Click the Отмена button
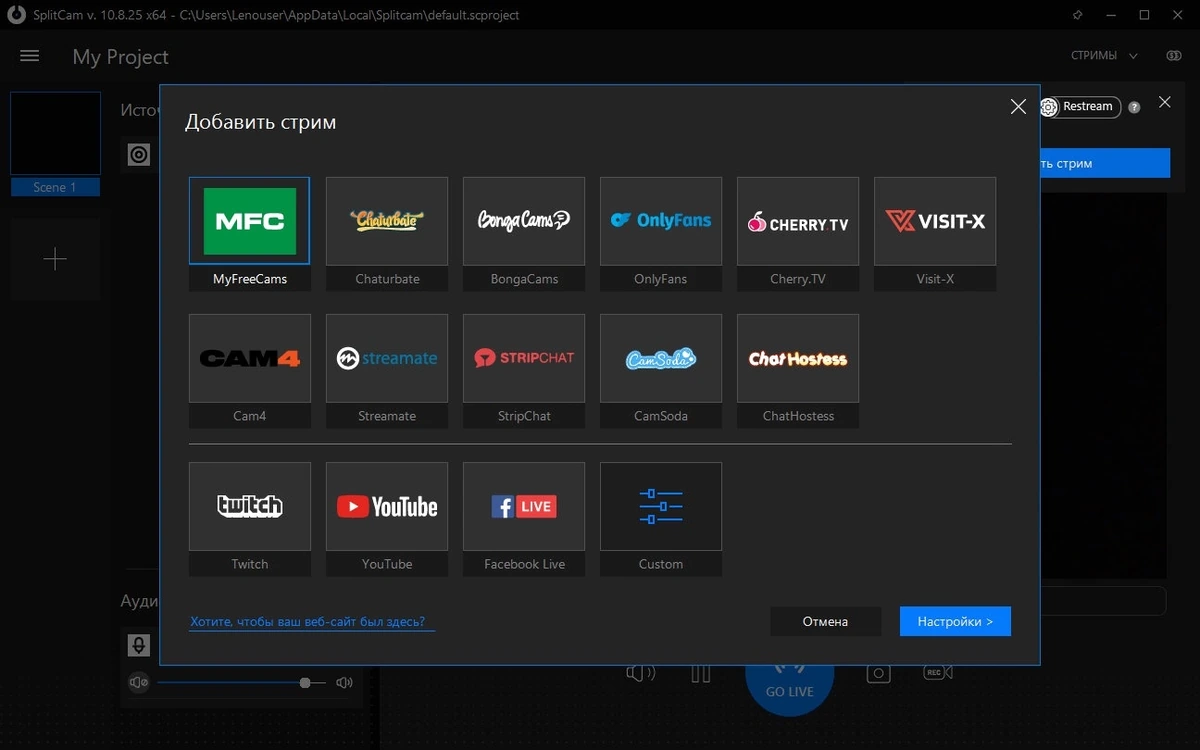Viewport: 1200px width, 750px height. coord(826,621)
